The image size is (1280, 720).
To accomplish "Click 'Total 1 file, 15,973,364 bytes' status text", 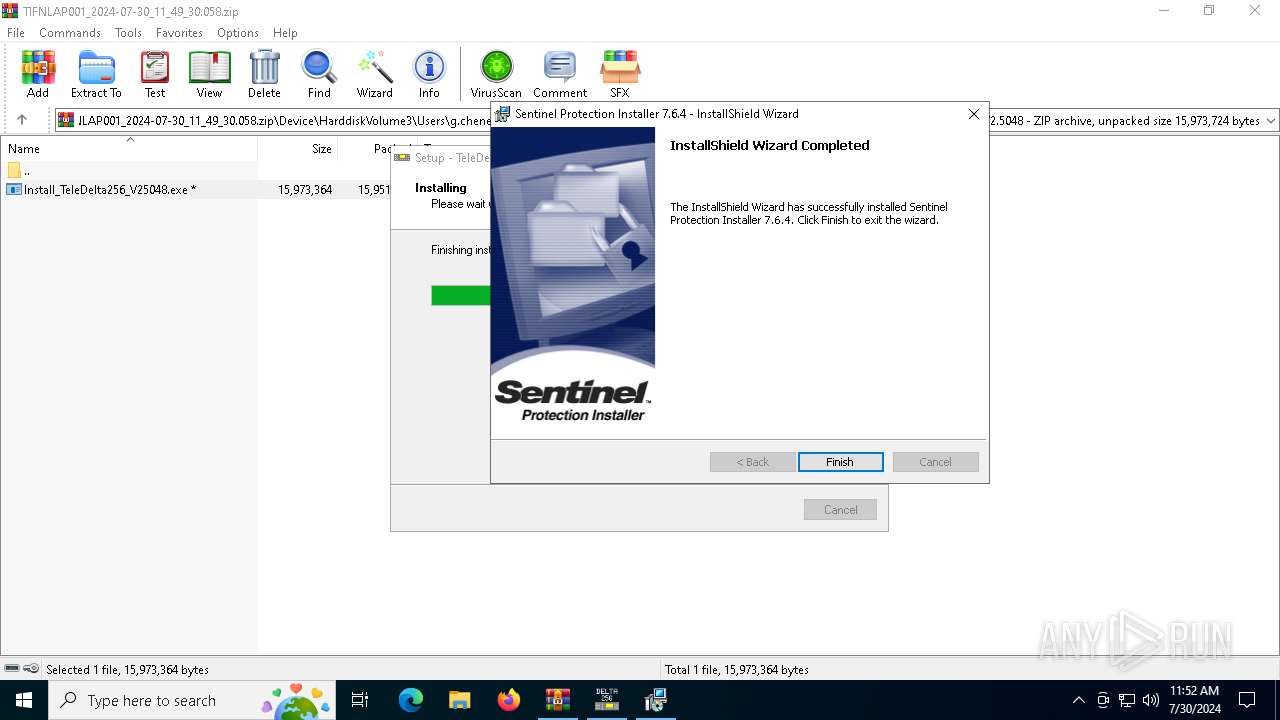I will pyautogui.click(x=737, y=670).
